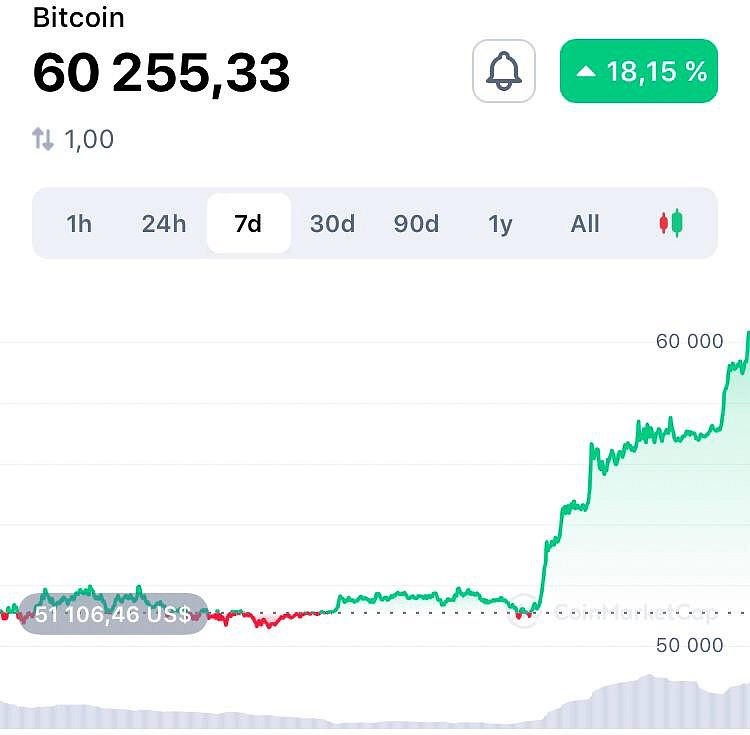Screen dimensions: 750x735
Task: Select the 24h time range
Action: (164, 223)
